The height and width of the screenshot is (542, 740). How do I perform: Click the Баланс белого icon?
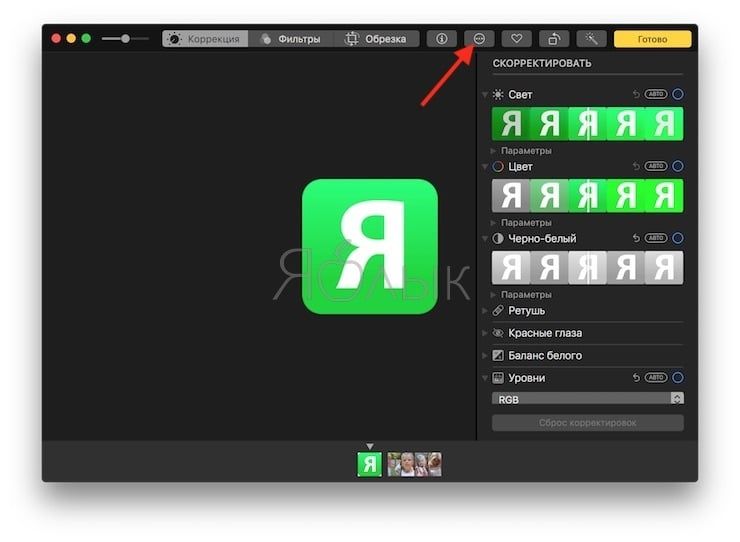click(498, 355)
